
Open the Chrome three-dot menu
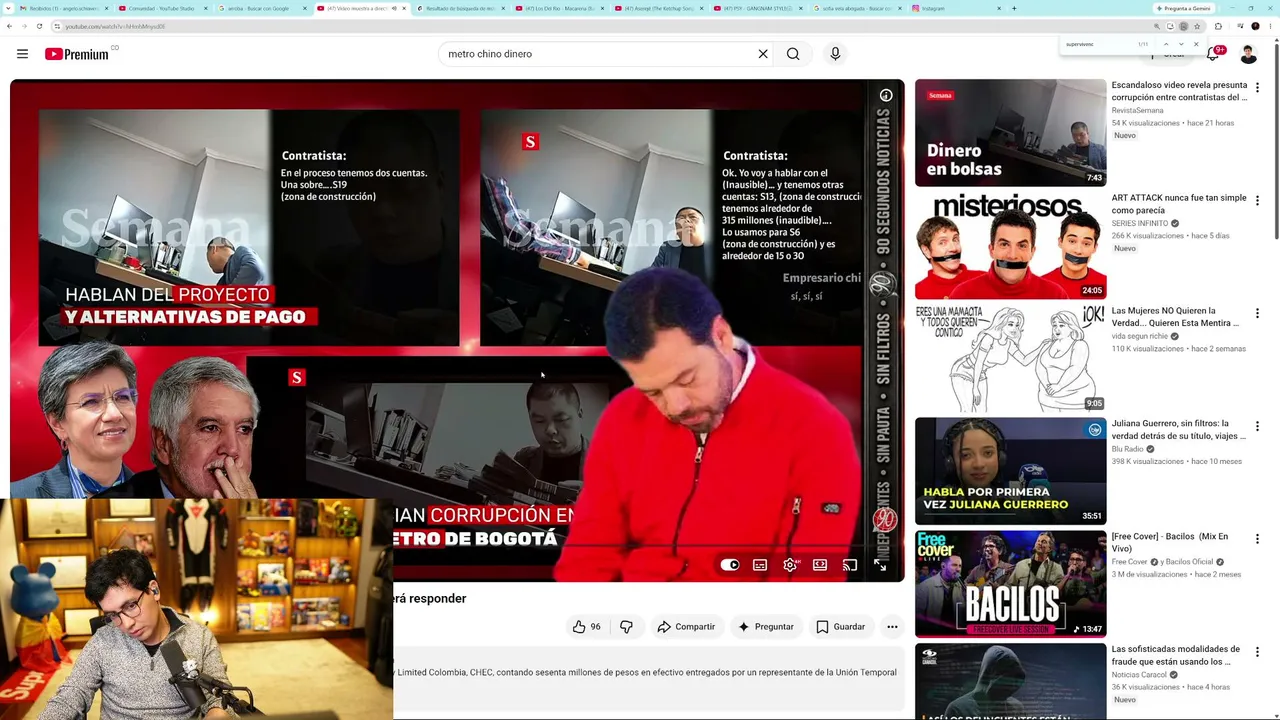coord(1270,26)
